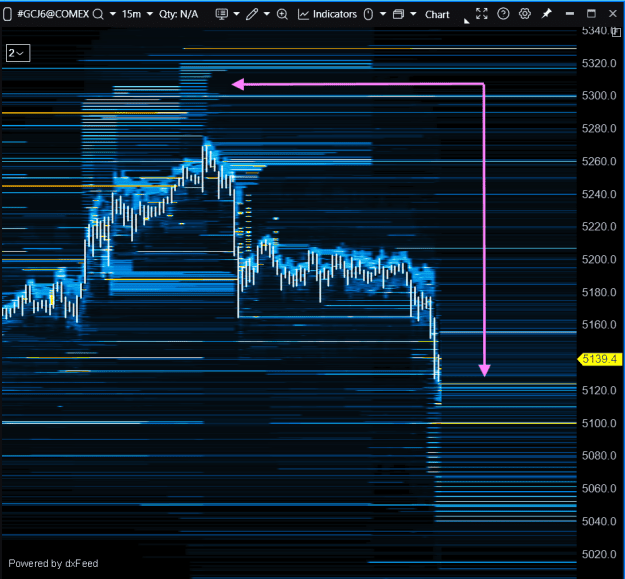Open the chart trading monitor icon

222,14
